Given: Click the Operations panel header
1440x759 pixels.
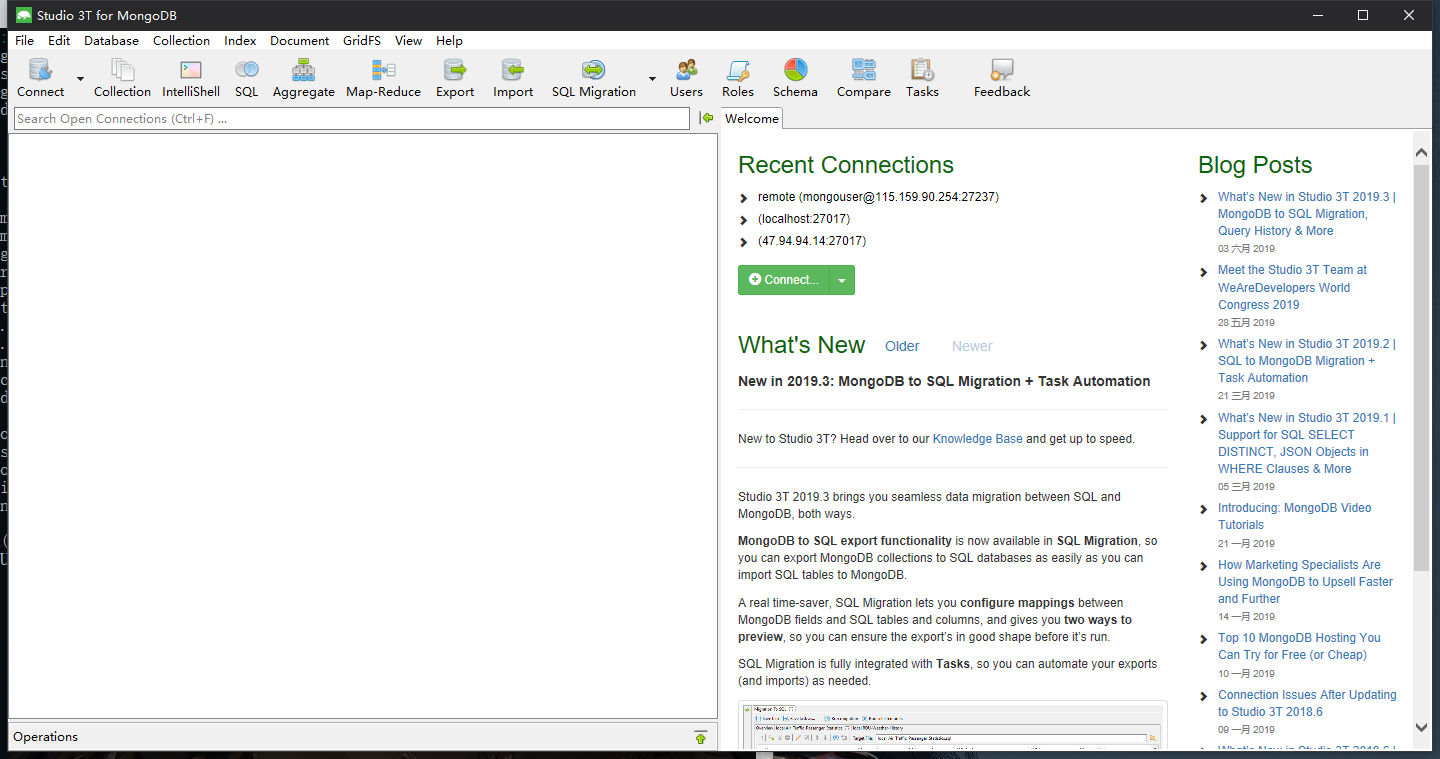Looking at the screenshot, I should pyautogui.click(x=363, y=737).
